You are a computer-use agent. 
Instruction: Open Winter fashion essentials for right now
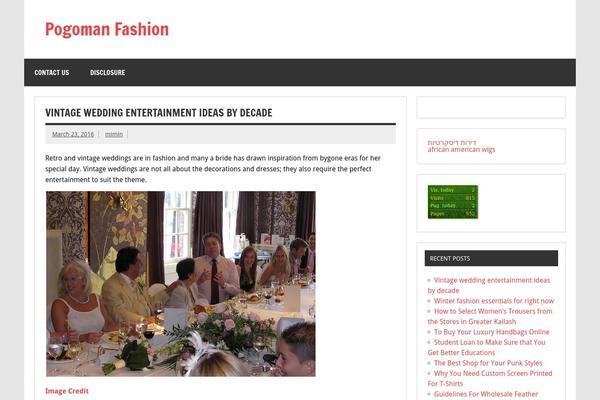pyautogui.click(x=494, y=301)
